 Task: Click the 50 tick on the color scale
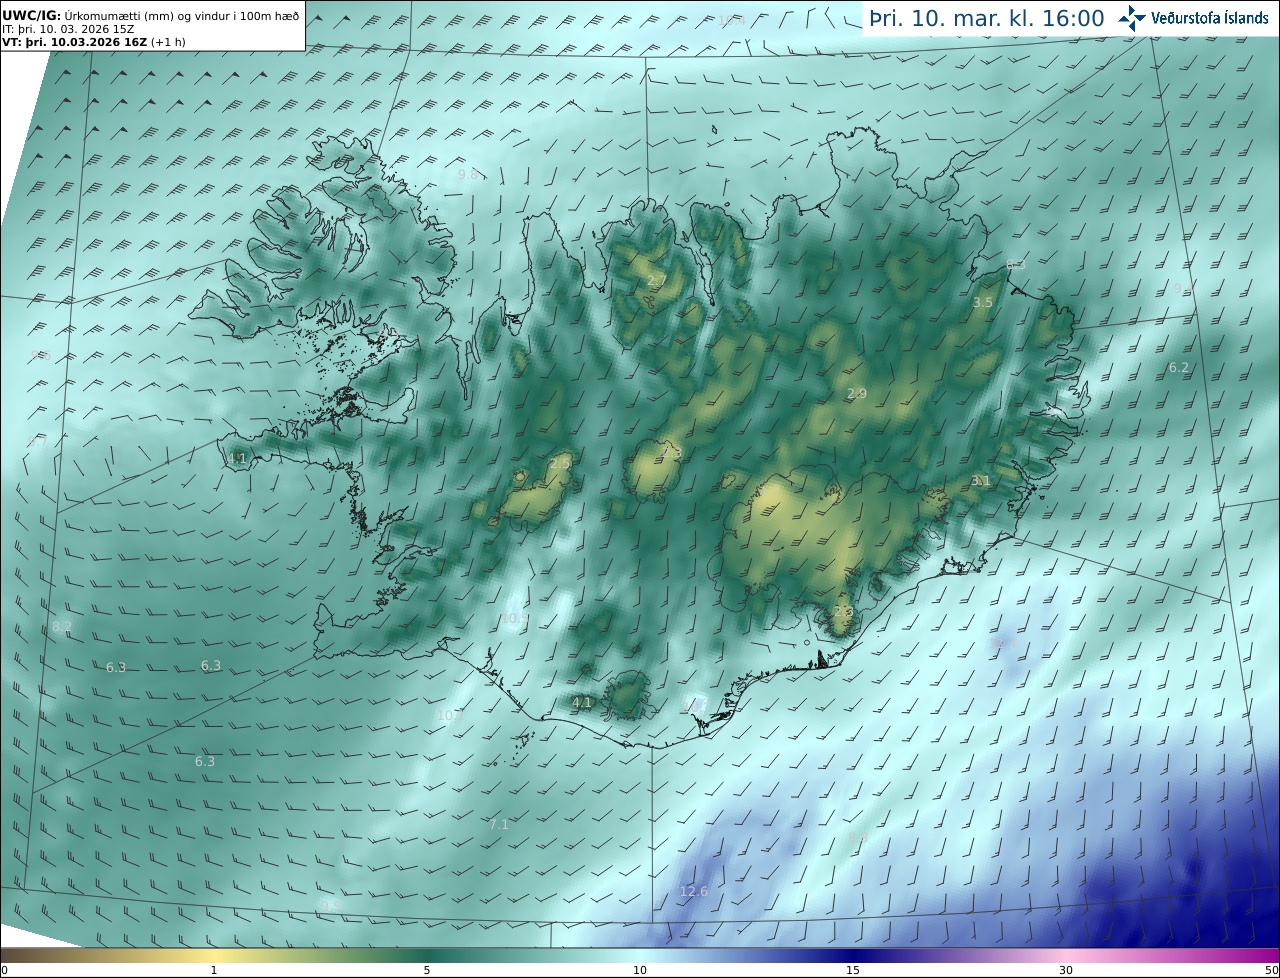1272,970
